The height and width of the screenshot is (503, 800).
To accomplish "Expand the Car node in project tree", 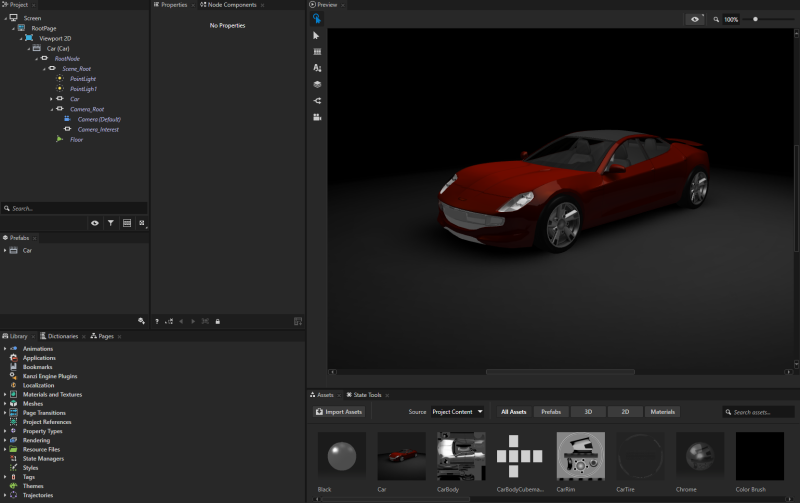I will click(x=51, y=99).
